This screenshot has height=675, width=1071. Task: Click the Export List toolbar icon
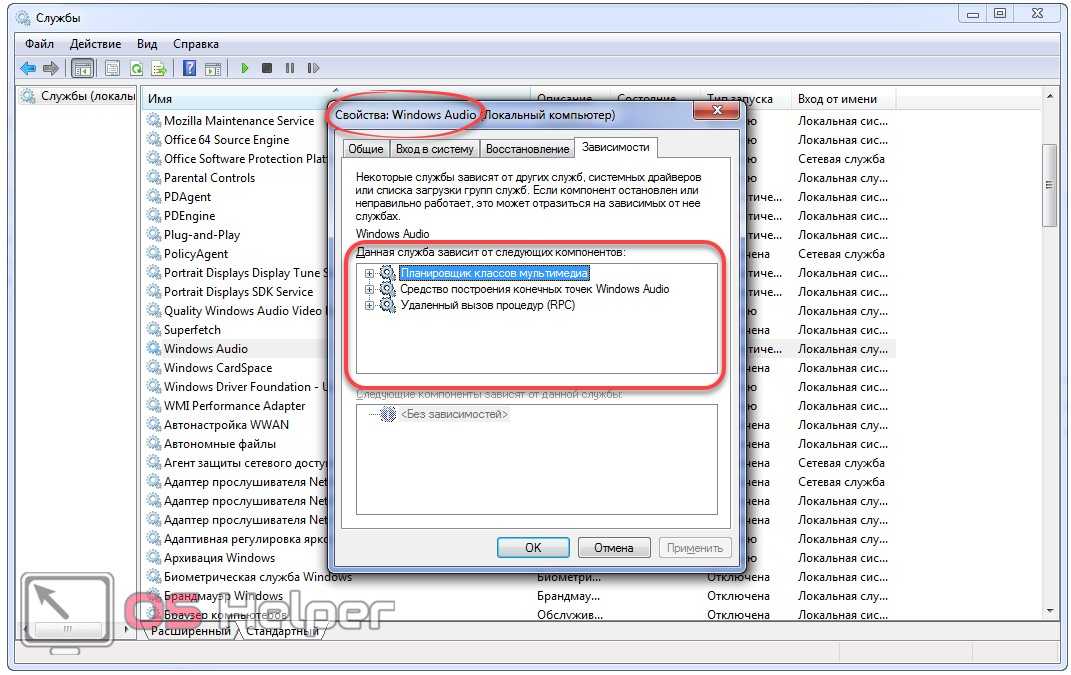pos(158,68)
